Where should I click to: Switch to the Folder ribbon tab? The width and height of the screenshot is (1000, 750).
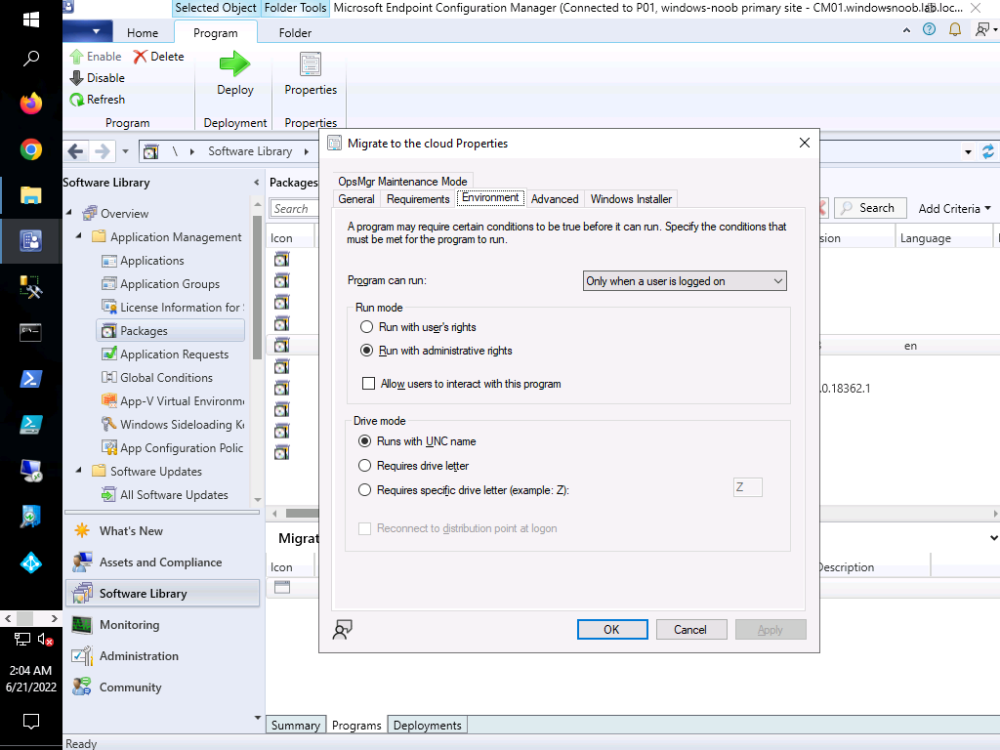295,33
